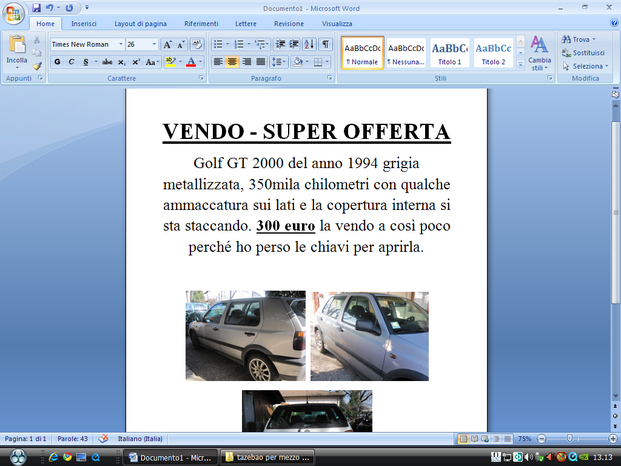This screenshot has height=466, width=621.
Task: Switch to Full Screen Reading view
Action: tap(474, 439)
